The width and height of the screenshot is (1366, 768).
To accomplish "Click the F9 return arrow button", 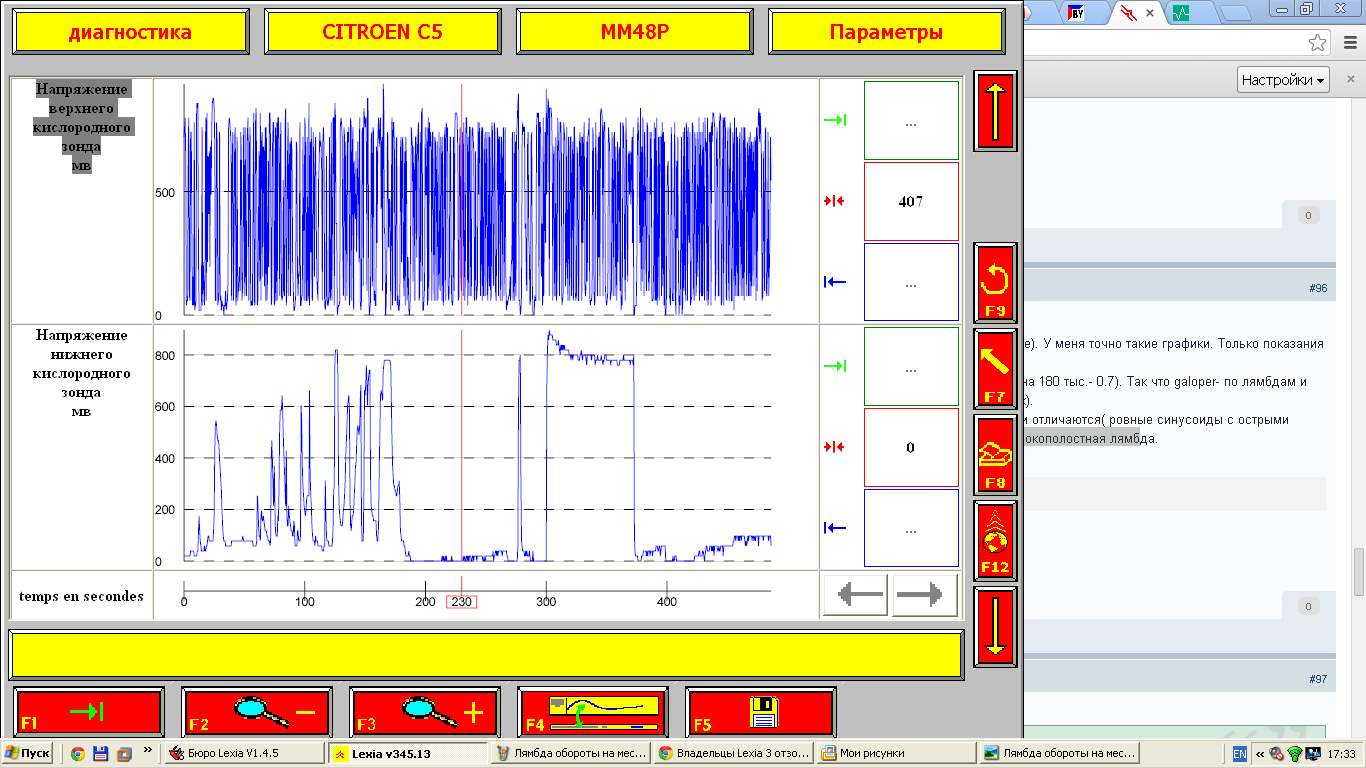I will (995, 282).
